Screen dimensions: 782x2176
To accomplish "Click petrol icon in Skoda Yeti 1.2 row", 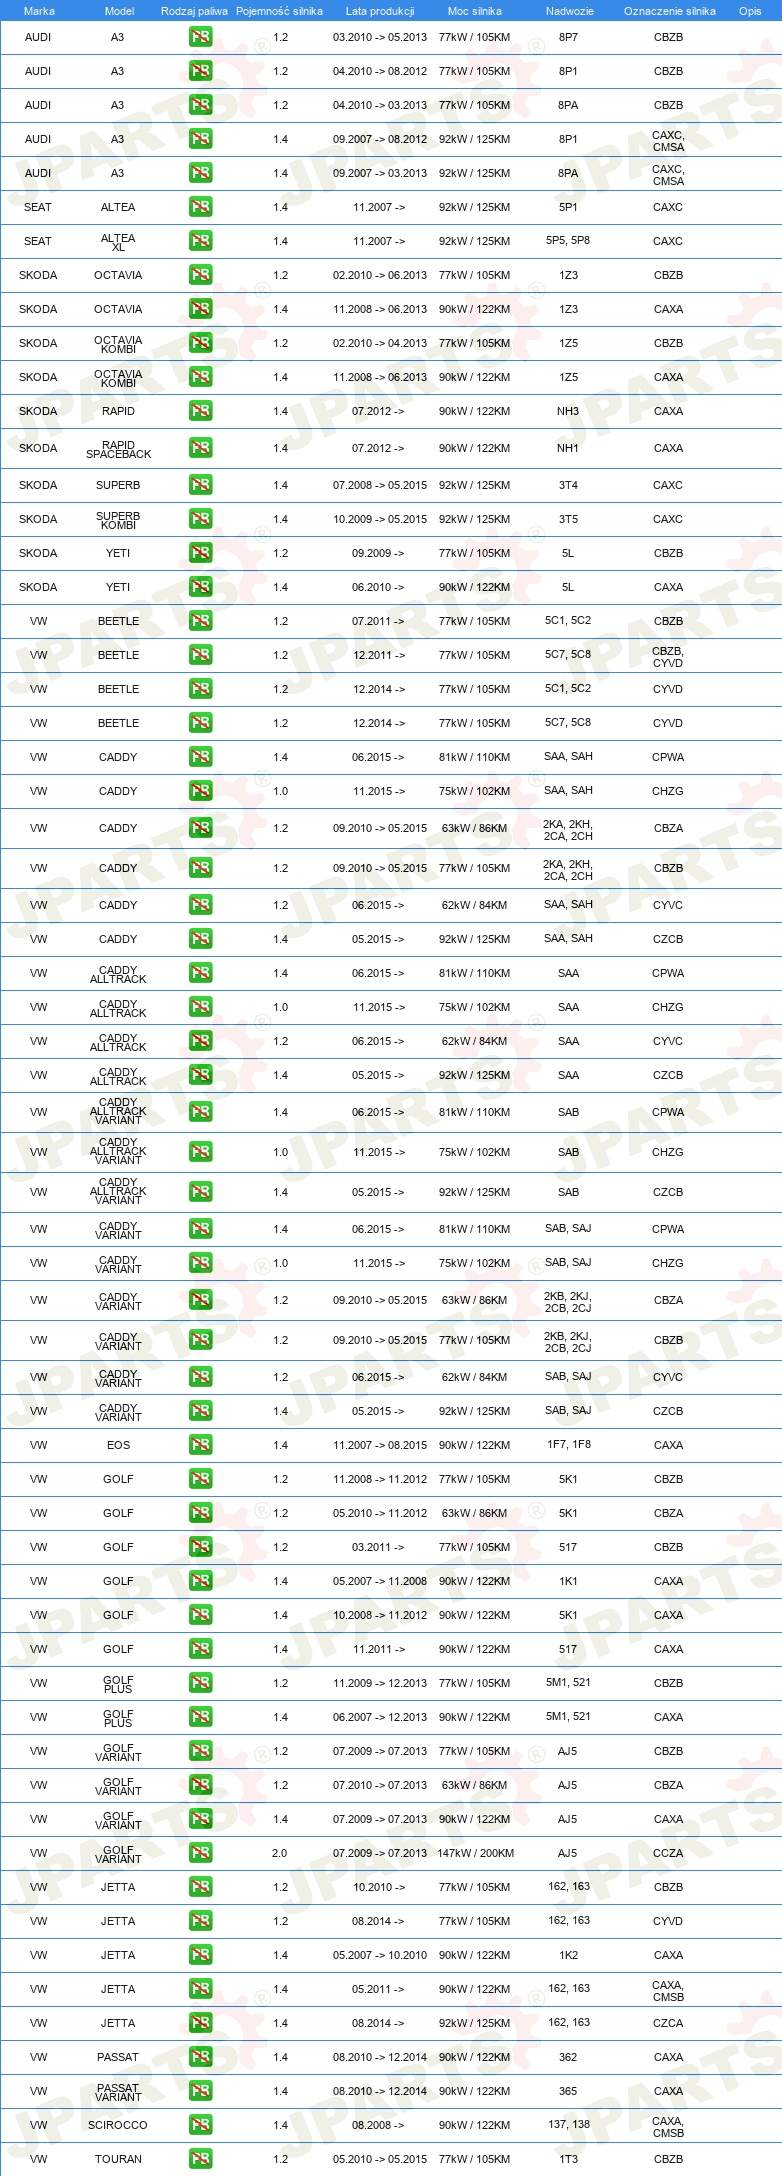I will point(200,554).
